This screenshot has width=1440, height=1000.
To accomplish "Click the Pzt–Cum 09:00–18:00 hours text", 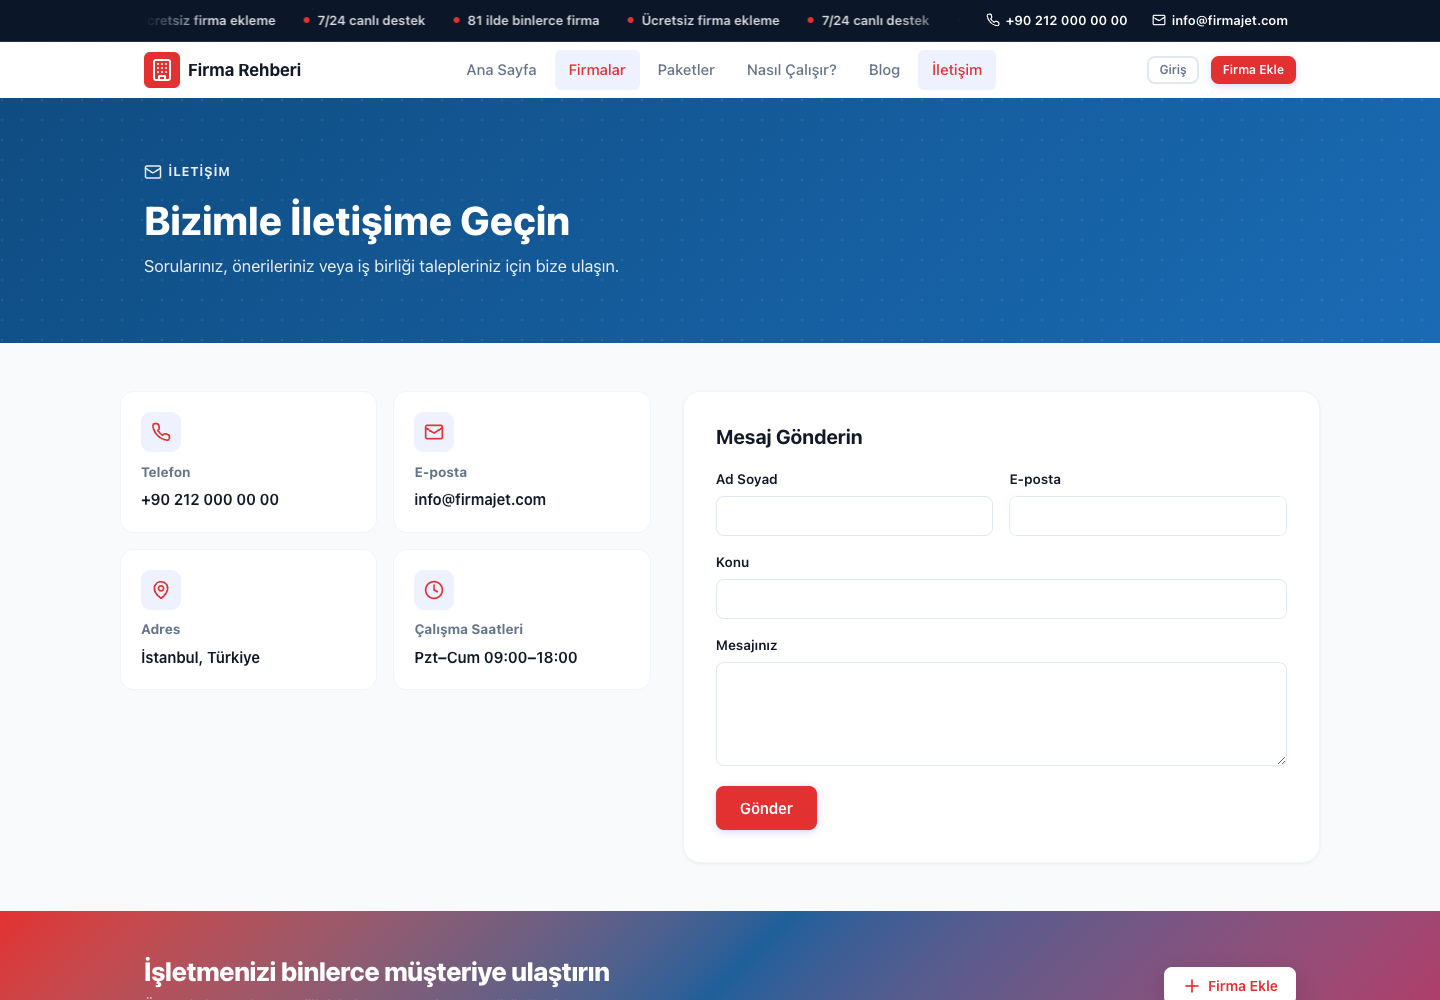I will (496, 658).
